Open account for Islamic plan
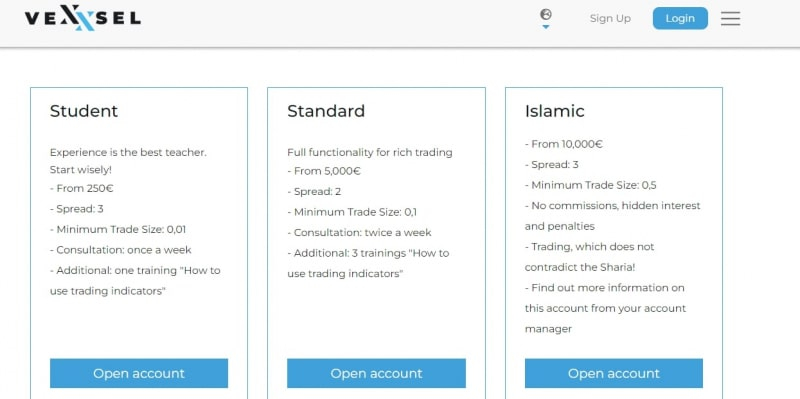Image resolution: width=800 pixels, height=399 pixels. [614, 373]
